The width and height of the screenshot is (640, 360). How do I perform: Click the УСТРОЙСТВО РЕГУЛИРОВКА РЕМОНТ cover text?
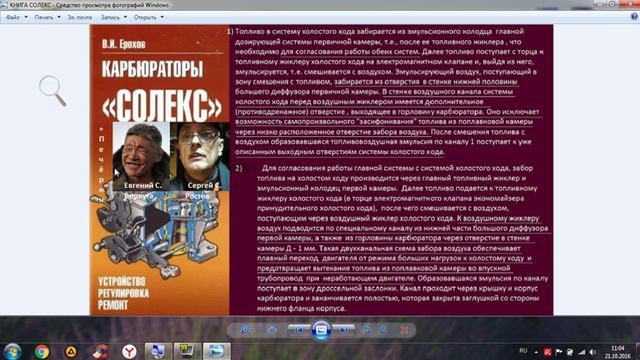click(124, 293)
